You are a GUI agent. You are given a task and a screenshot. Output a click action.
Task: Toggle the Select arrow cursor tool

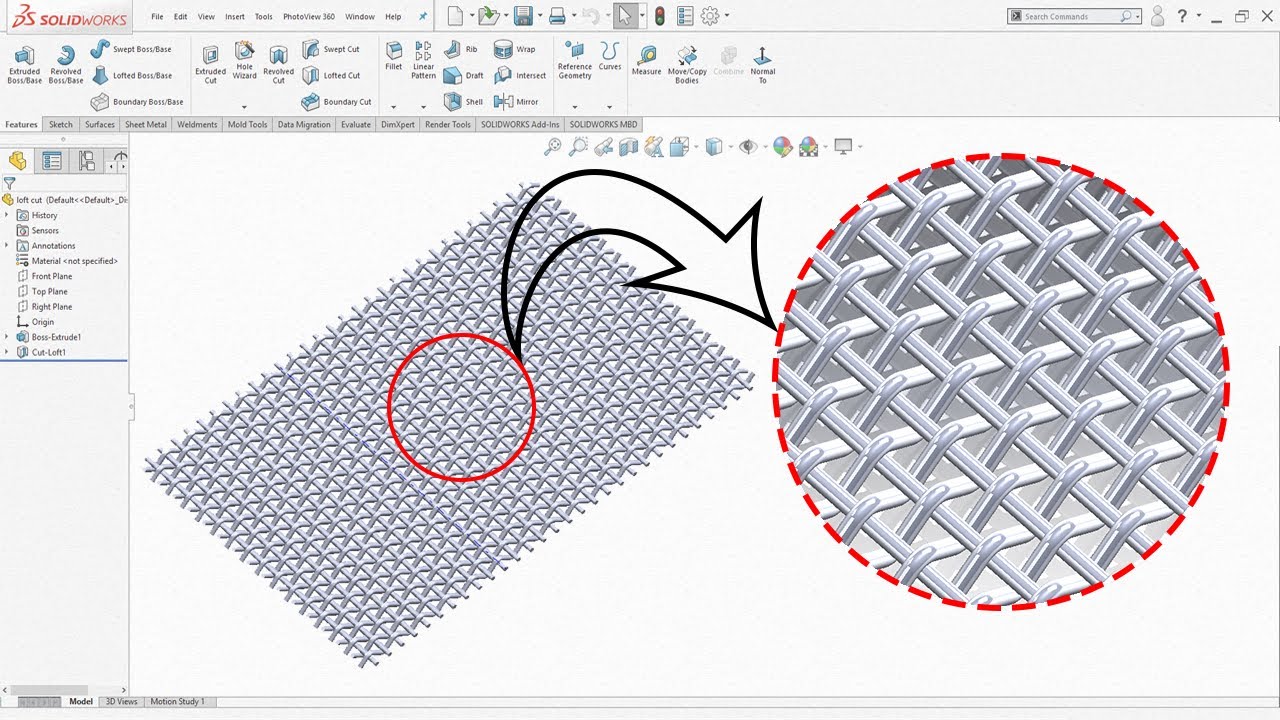[624, 16]
